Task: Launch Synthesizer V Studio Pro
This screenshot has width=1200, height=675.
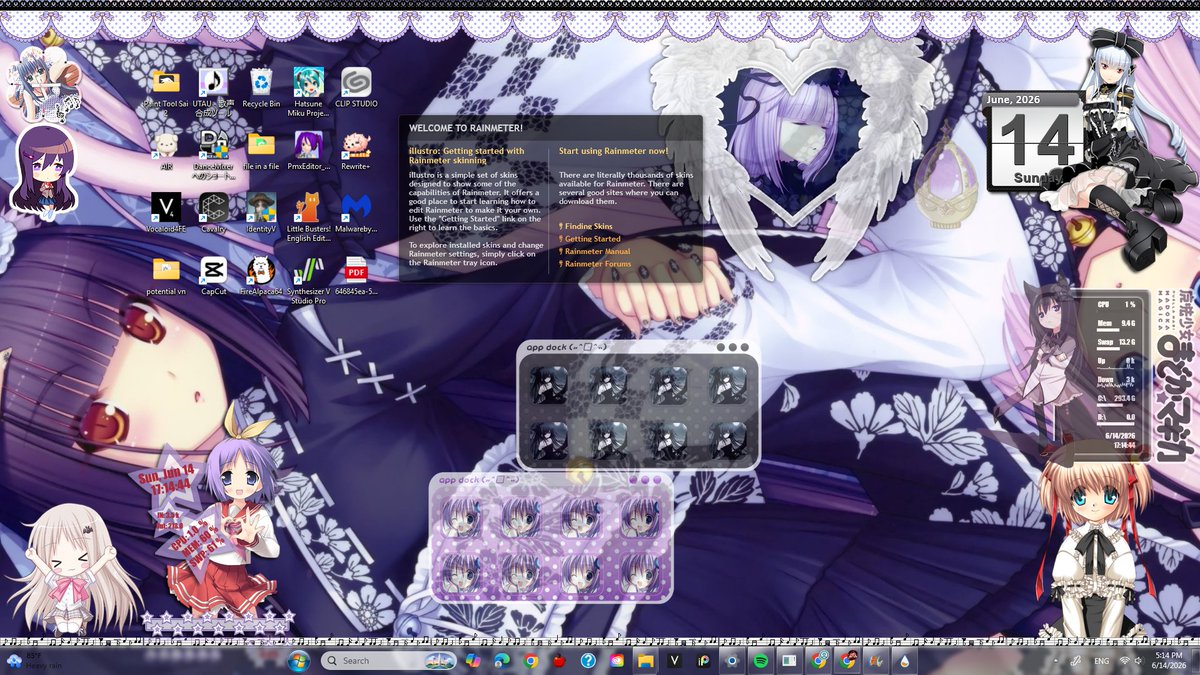Action: tap(308, 280)
